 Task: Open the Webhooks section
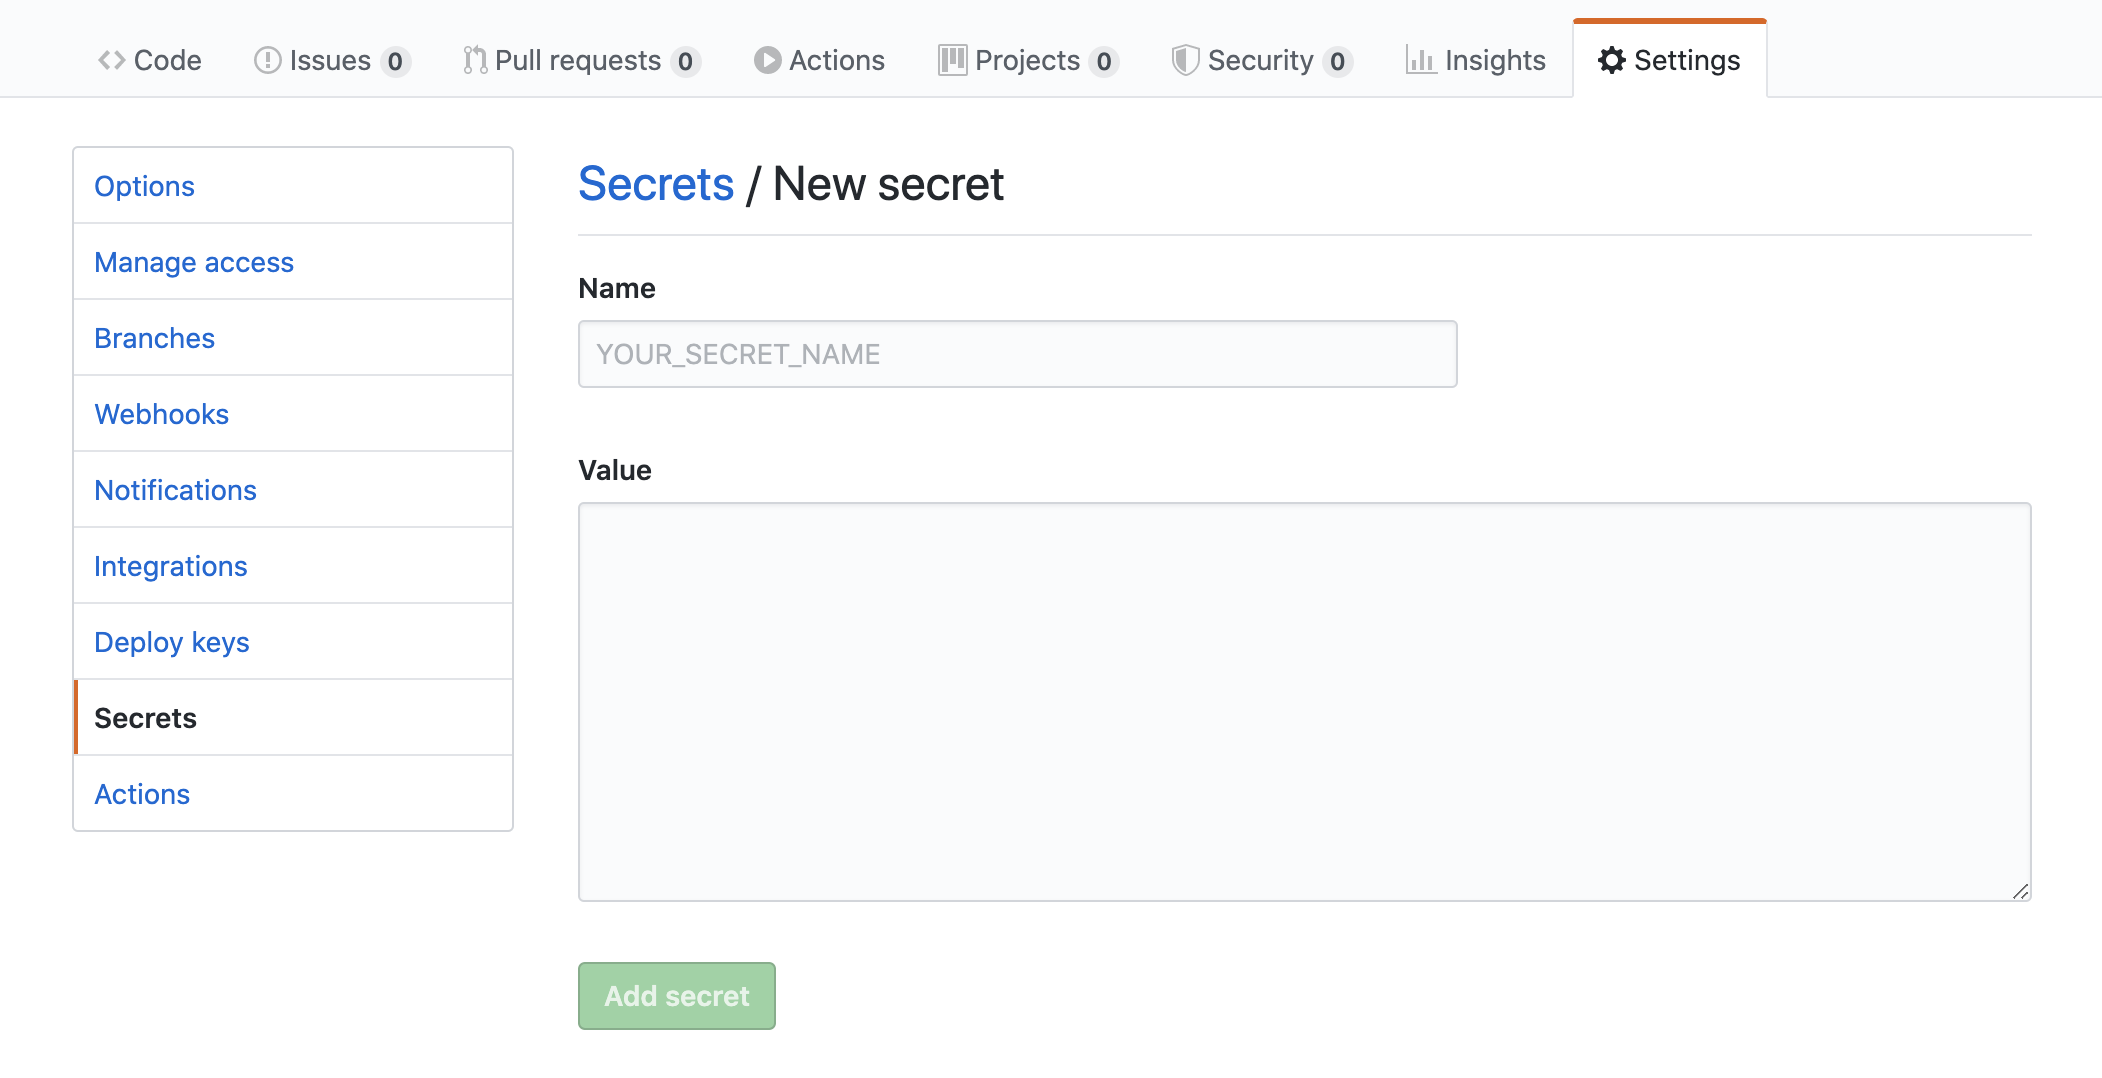point(161,414)
